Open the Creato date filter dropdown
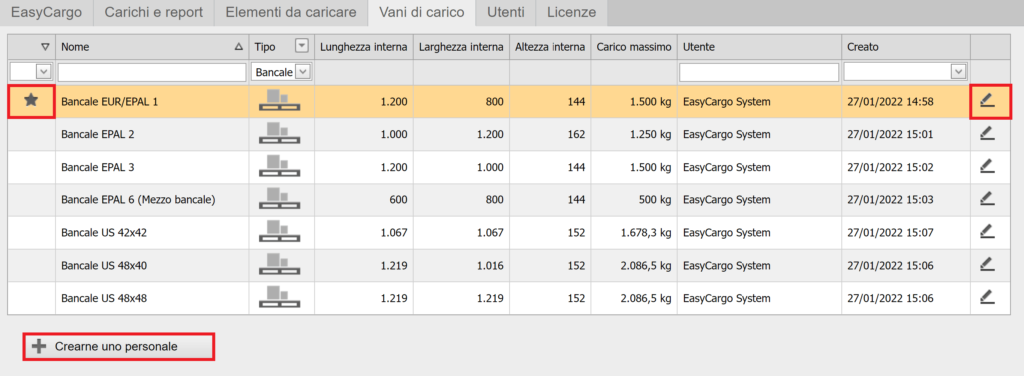 click(x=959, y=72)
